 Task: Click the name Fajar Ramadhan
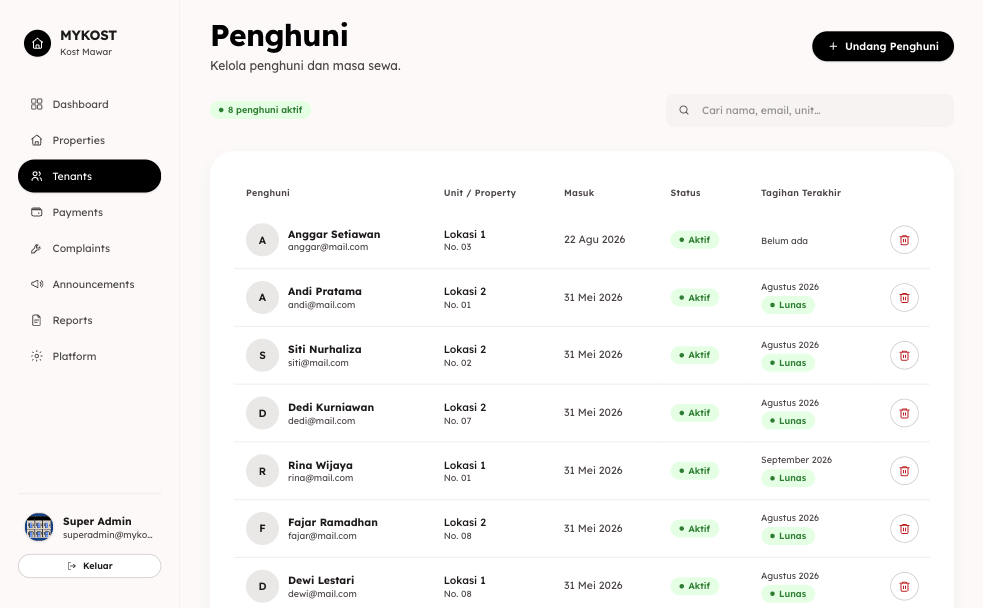(333, 522)
